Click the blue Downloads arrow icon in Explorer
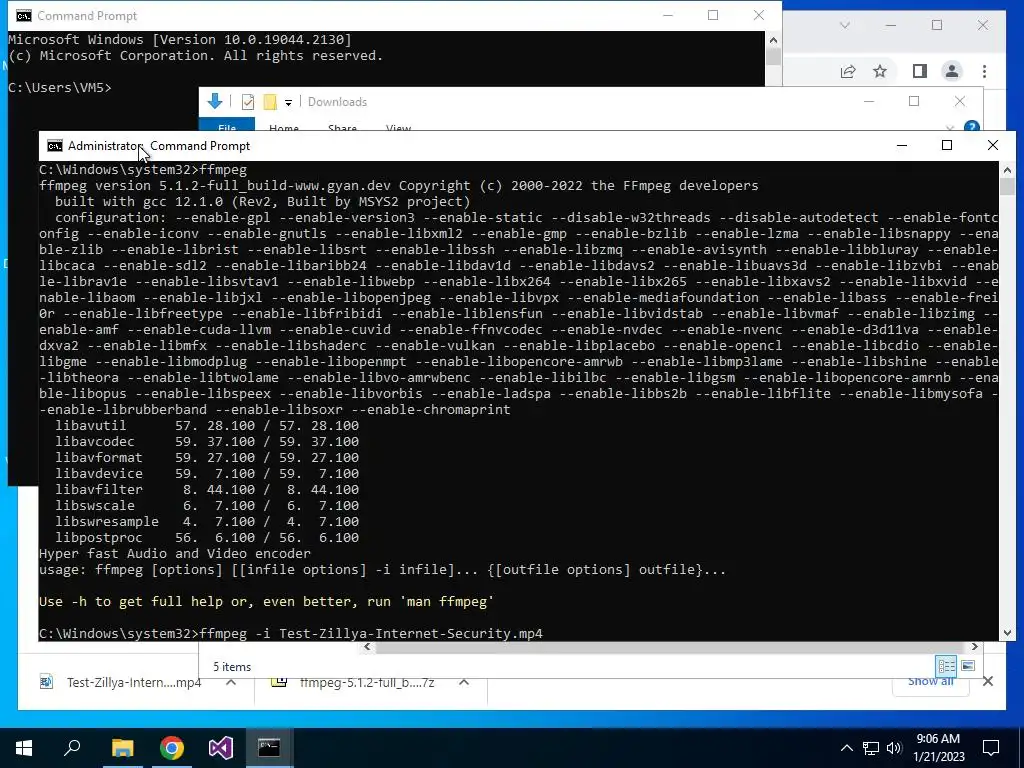The image size is (1024, 768). tap(215, 101)
